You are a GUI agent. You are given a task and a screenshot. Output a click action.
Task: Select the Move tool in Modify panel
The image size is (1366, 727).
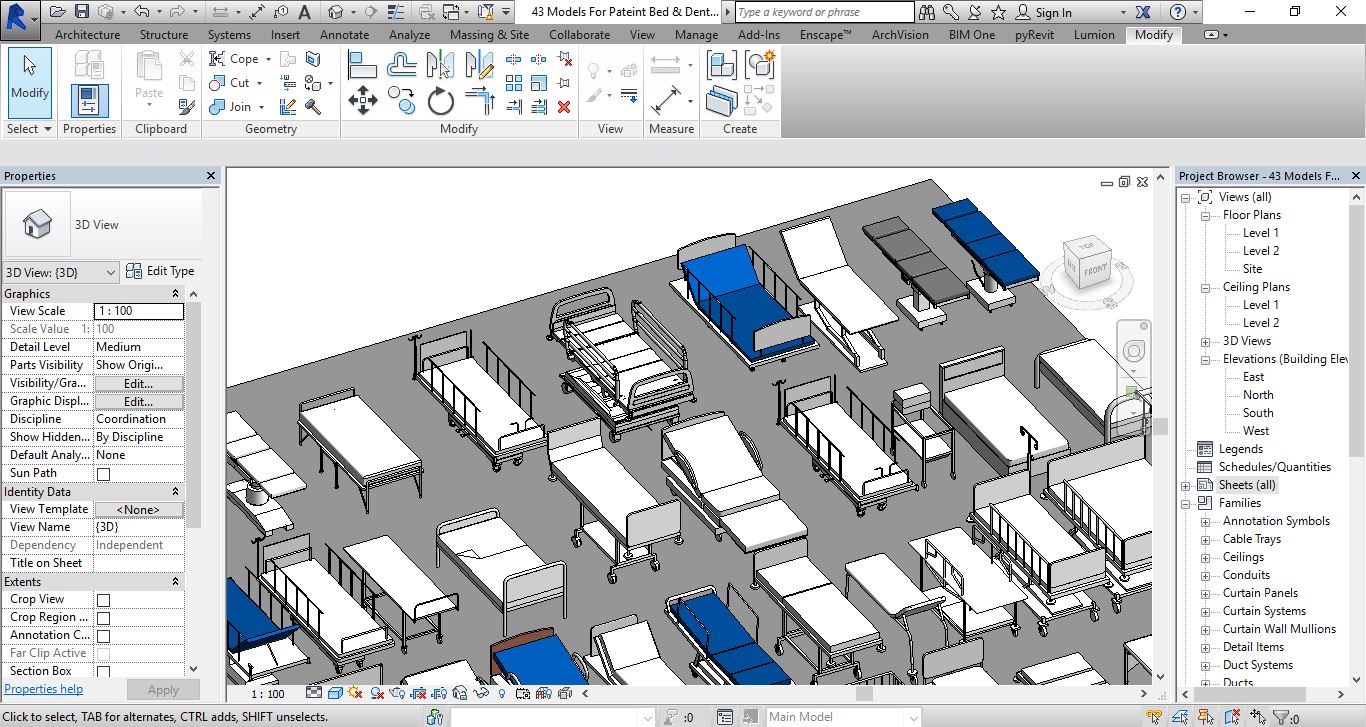point(362,101)
